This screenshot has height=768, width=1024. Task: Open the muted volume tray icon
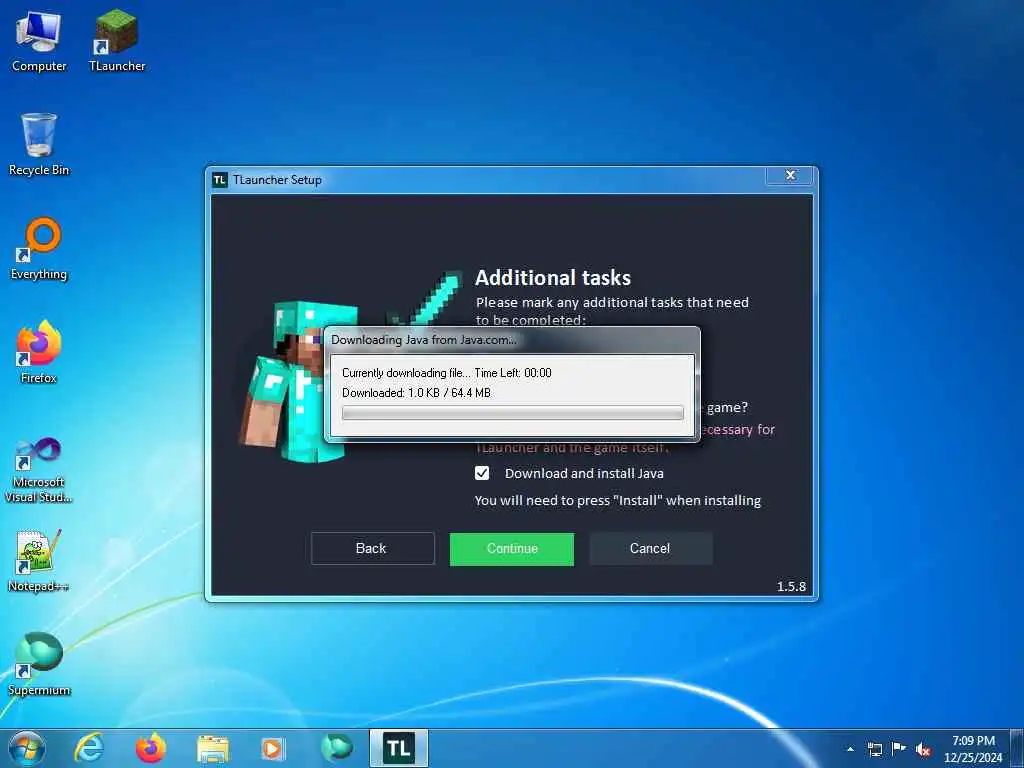coord(923,750)
